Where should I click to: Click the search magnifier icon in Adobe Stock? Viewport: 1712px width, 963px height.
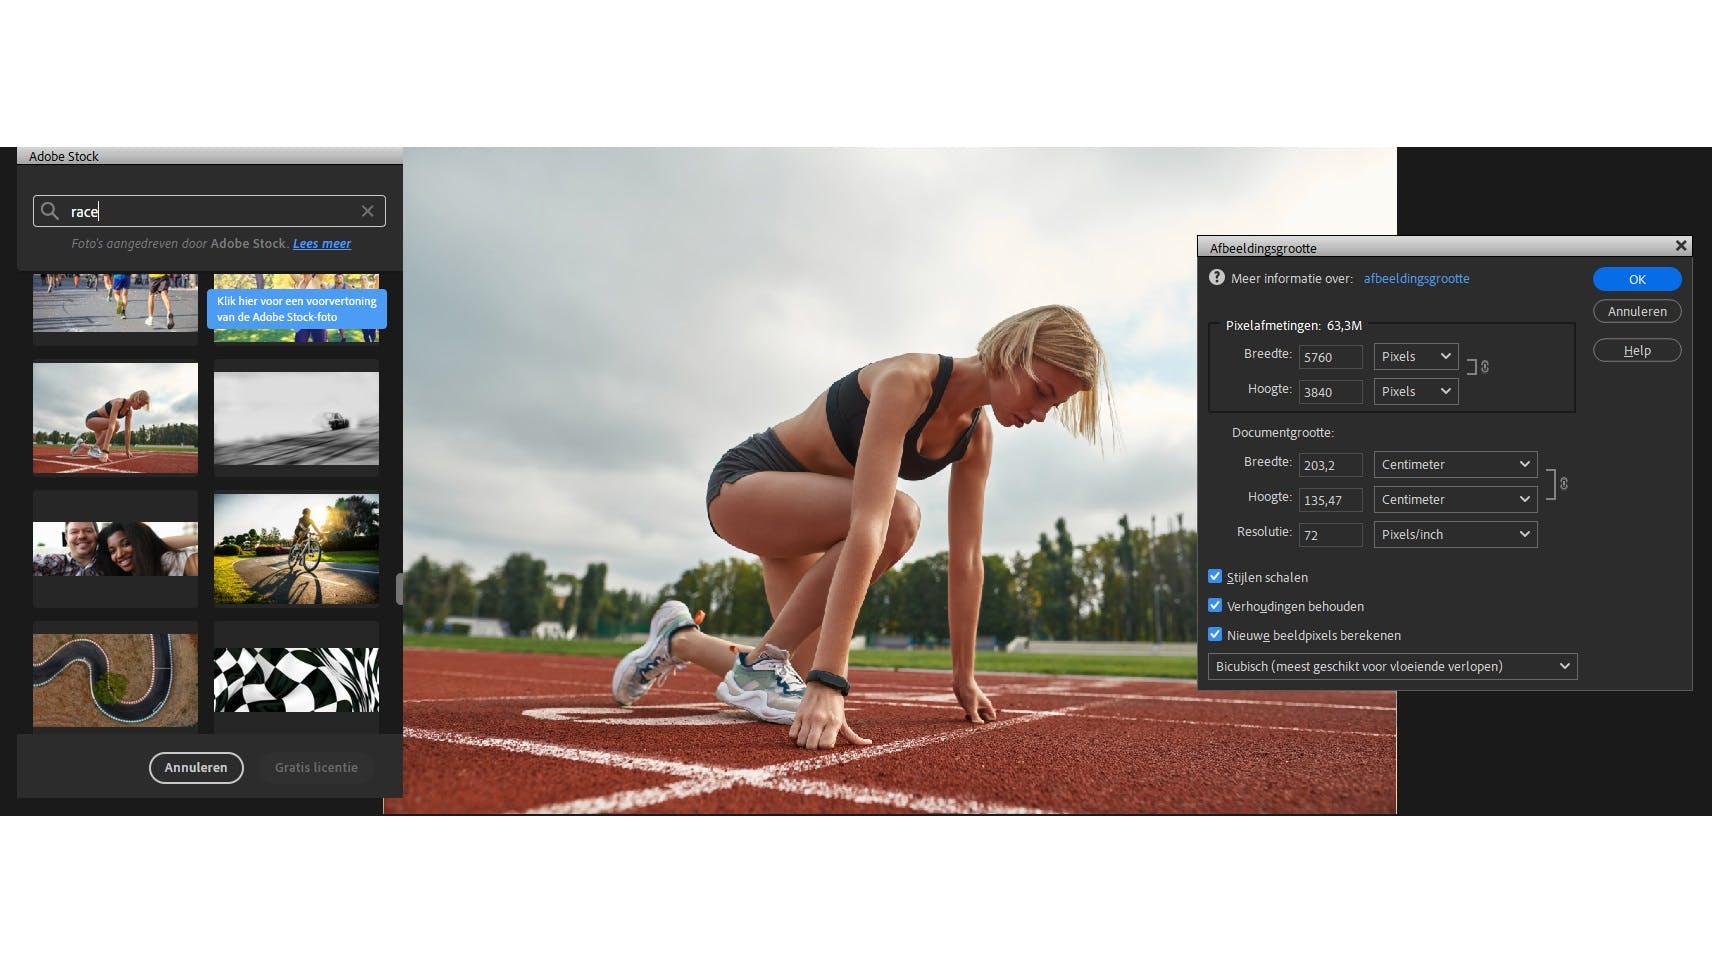pyautogui.click(x=50, y=211)
